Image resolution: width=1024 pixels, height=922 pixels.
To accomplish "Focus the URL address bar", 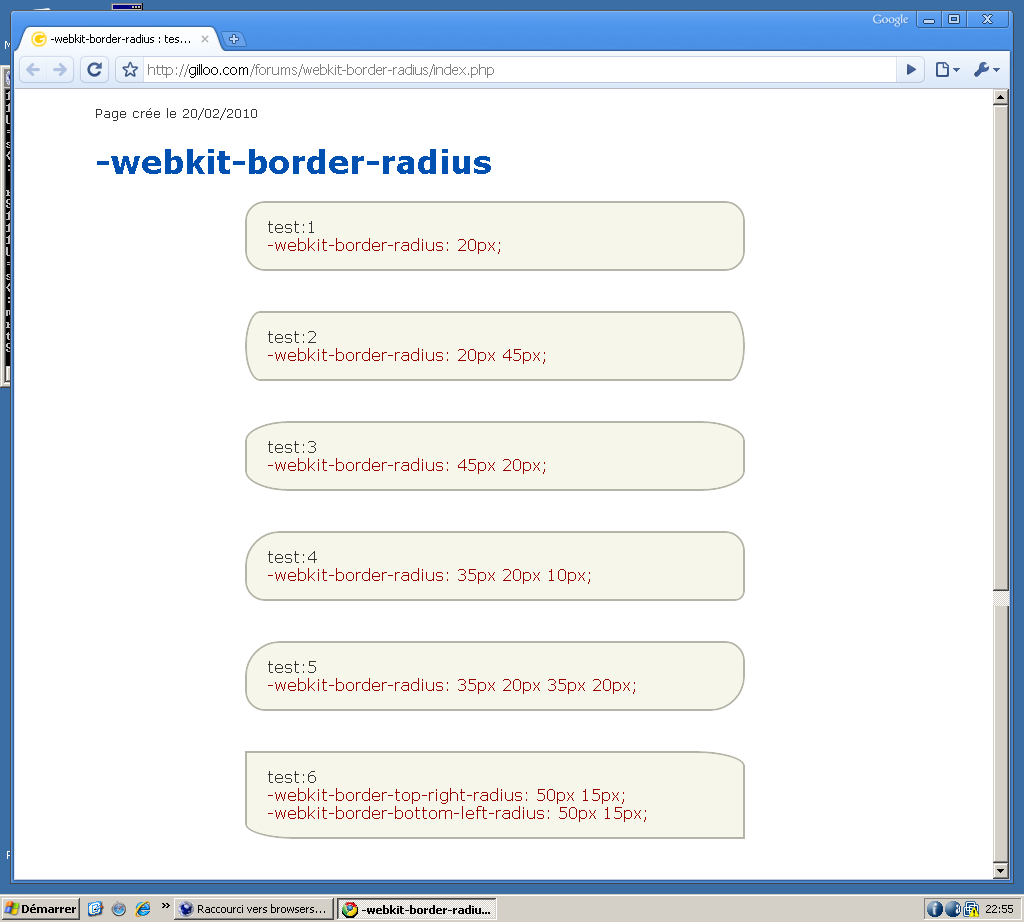I will click(519, 70).
